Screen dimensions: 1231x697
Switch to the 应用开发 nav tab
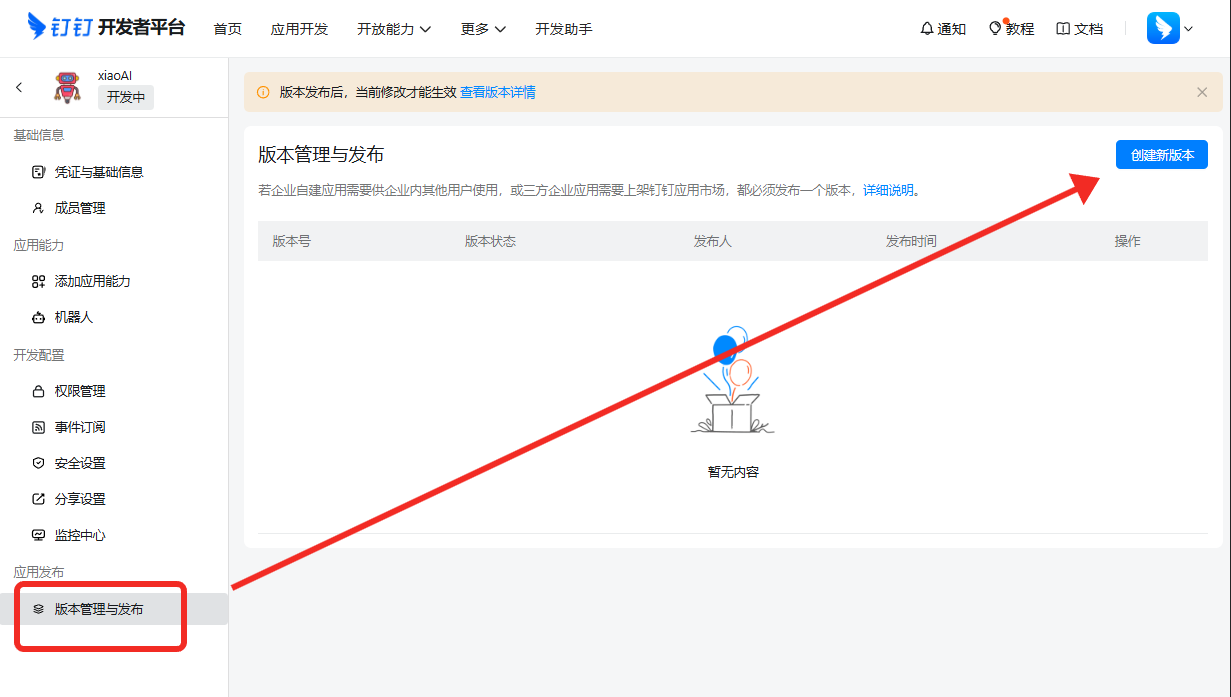click(x=299, y=29)
